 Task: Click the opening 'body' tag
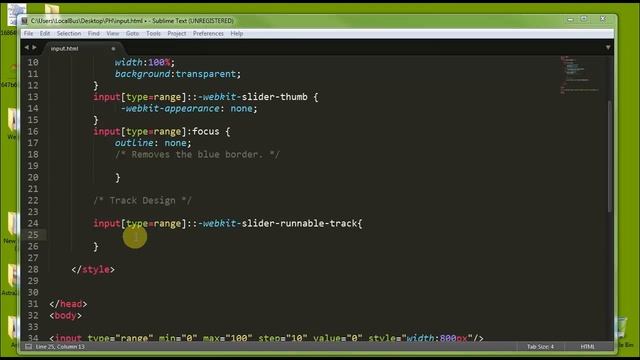pos(65,316)
